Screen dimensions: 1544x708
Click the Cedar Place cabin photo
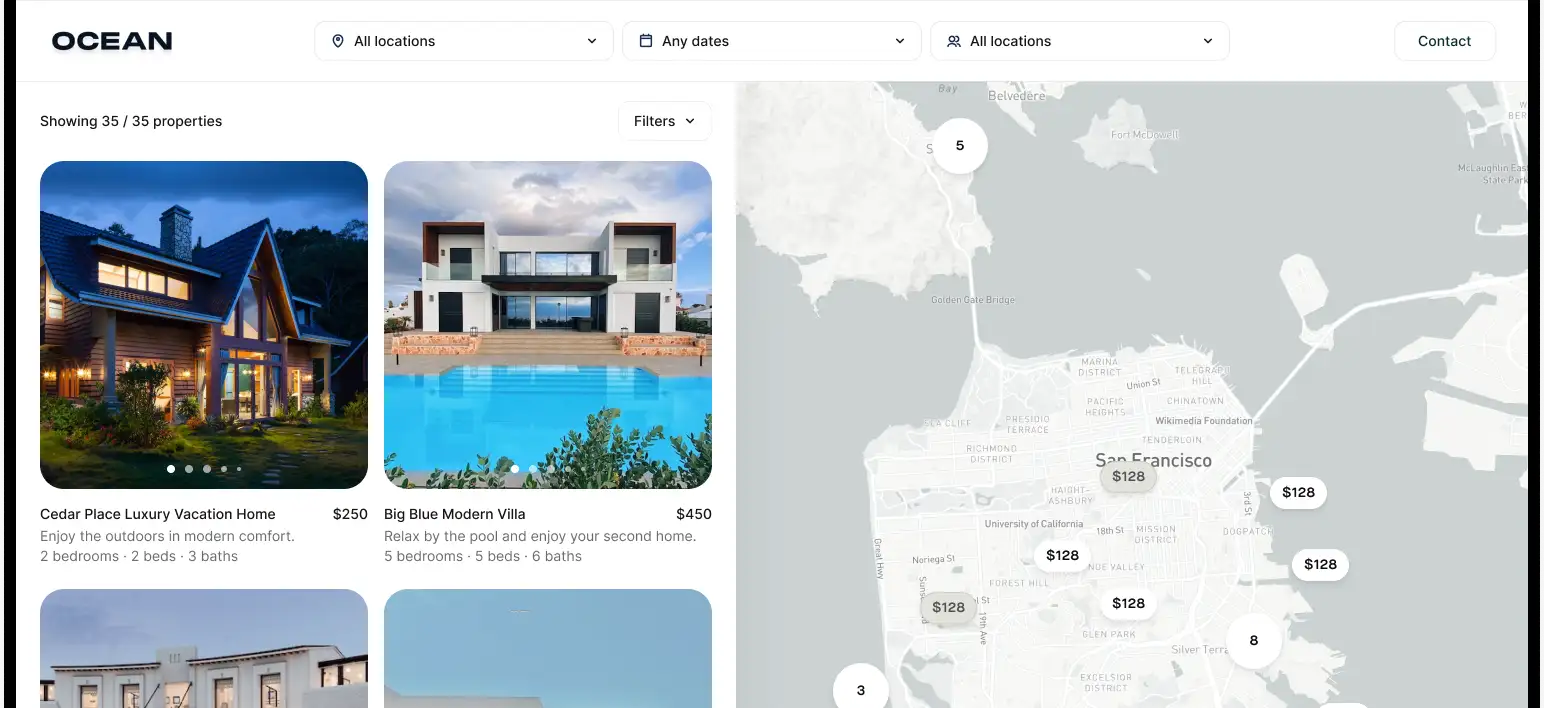[204, 325]
